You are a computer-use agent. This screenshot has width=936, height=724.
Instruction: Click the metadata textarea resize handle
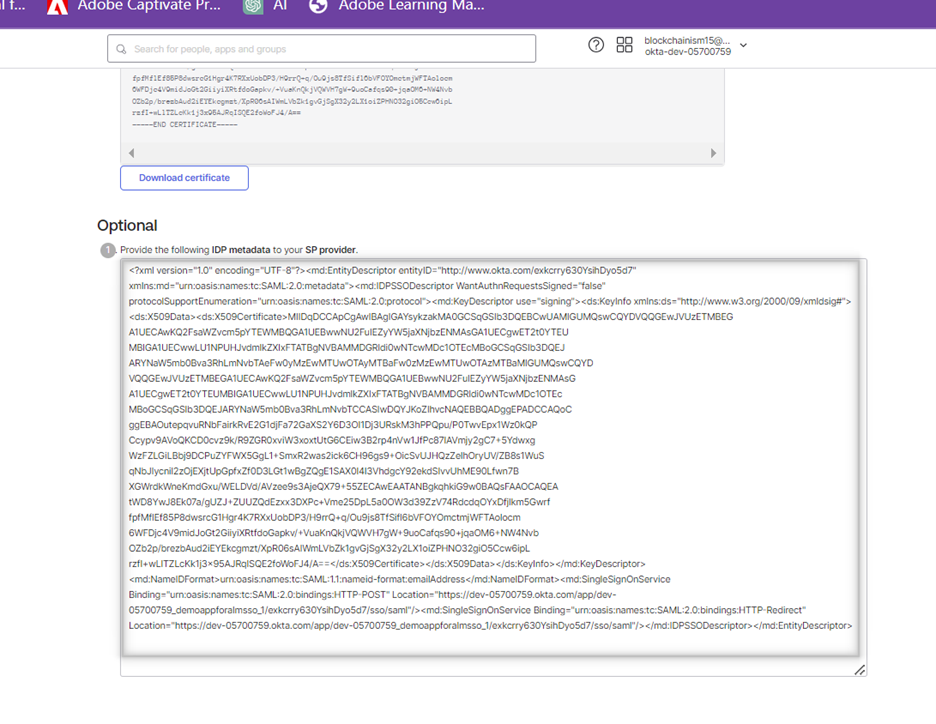tap(859, 670)
